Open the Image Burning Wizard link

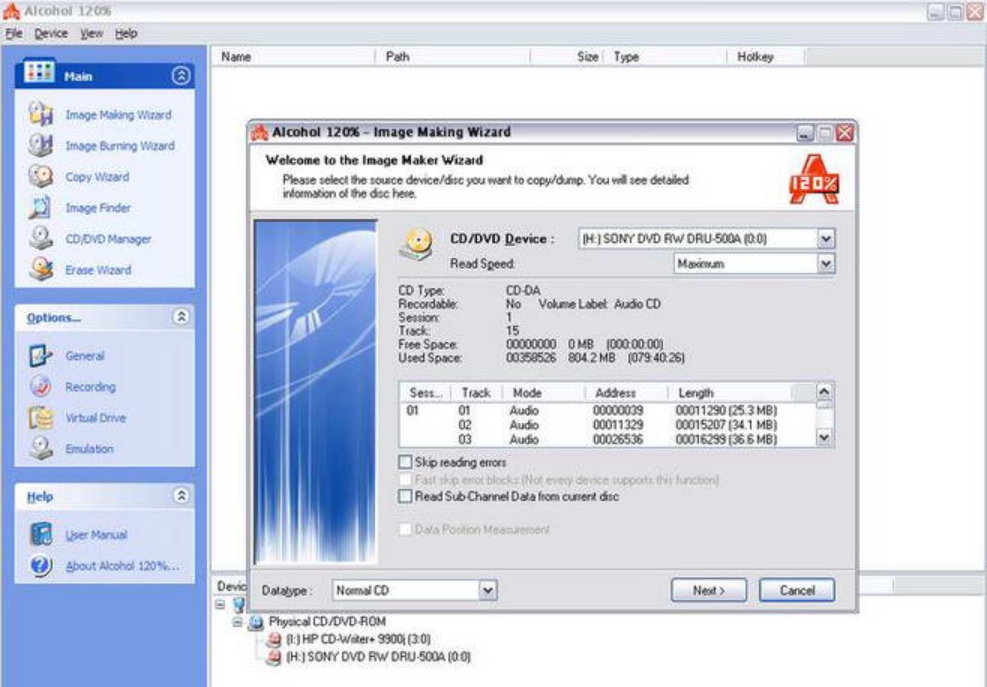120,145
